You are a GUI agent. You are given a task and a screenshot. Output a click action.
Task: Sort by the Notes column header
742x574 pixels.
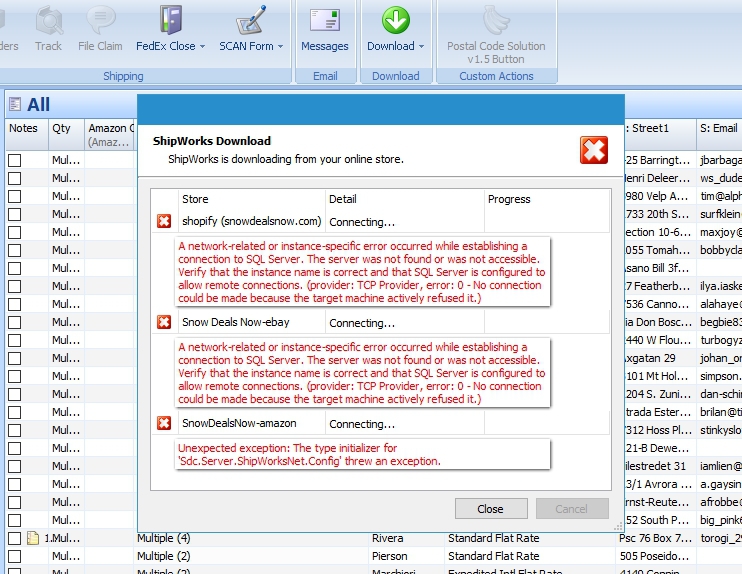27,135
